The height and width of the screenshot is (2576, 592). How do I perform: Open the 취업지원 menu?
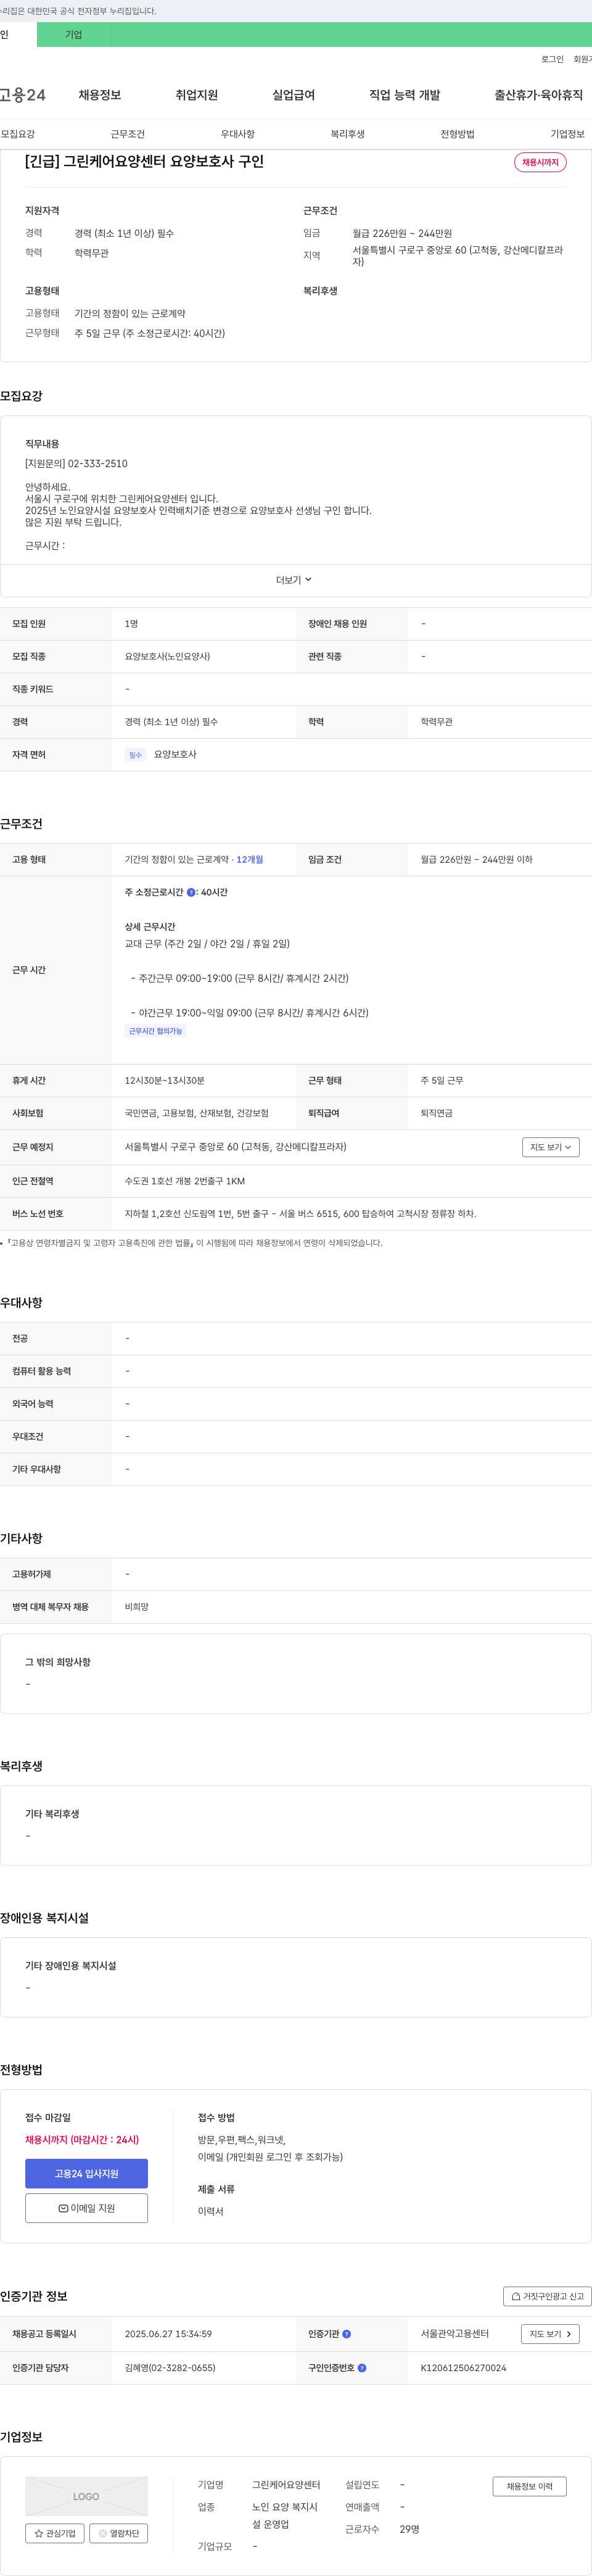[x=197, y=95]
